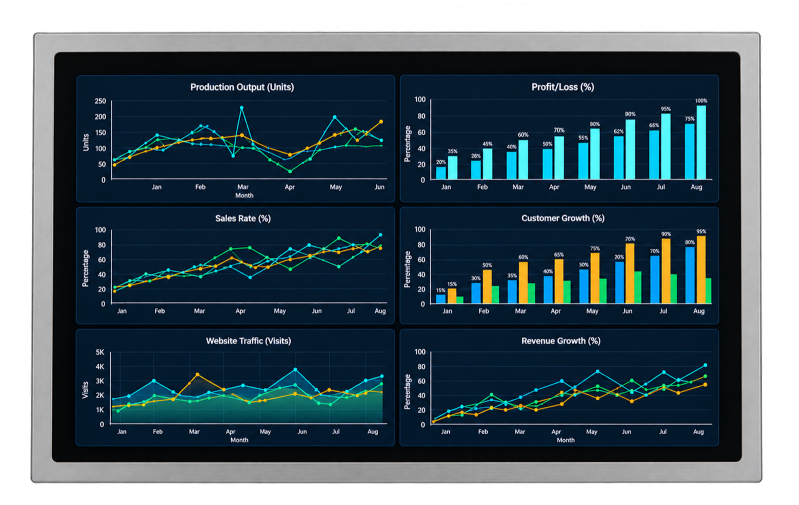Click the '250' tick in Production Output chart
The height and width of the screenshot is (505, 799).
[100, 101]
